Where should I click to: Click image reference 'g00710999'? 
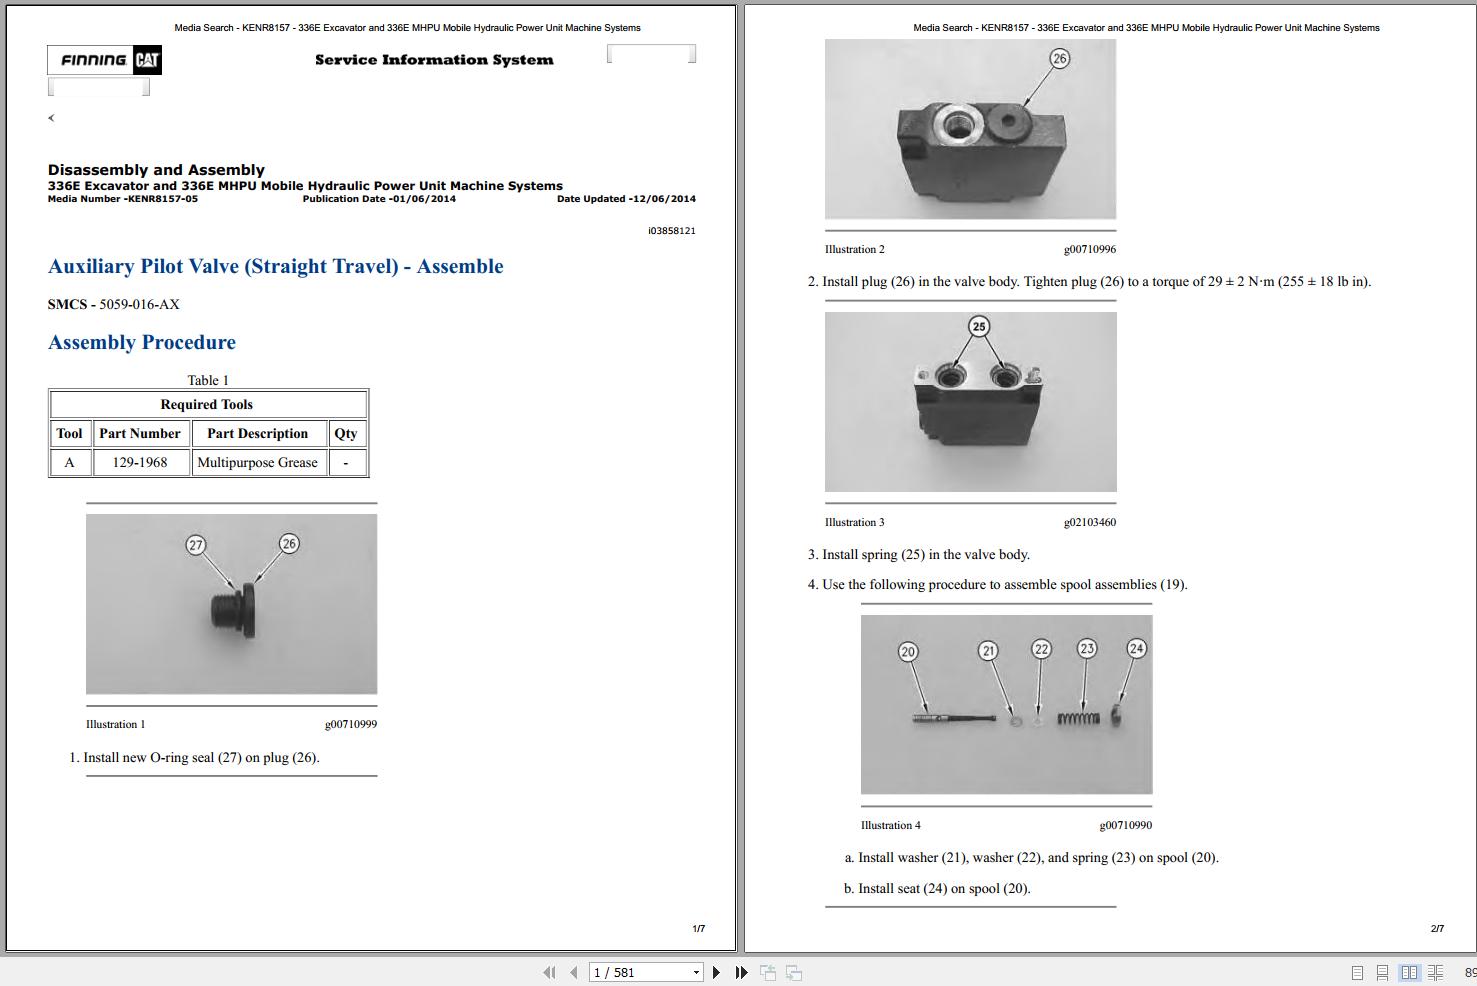(x=351, y=724)
